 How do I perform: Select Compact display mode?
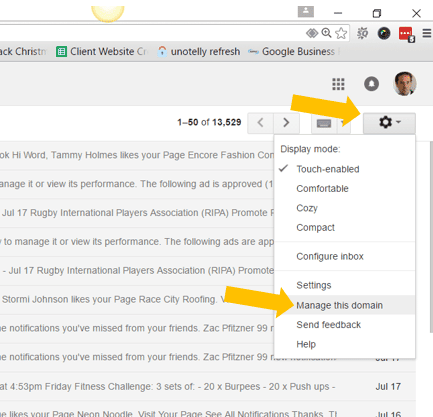(345, 228)
